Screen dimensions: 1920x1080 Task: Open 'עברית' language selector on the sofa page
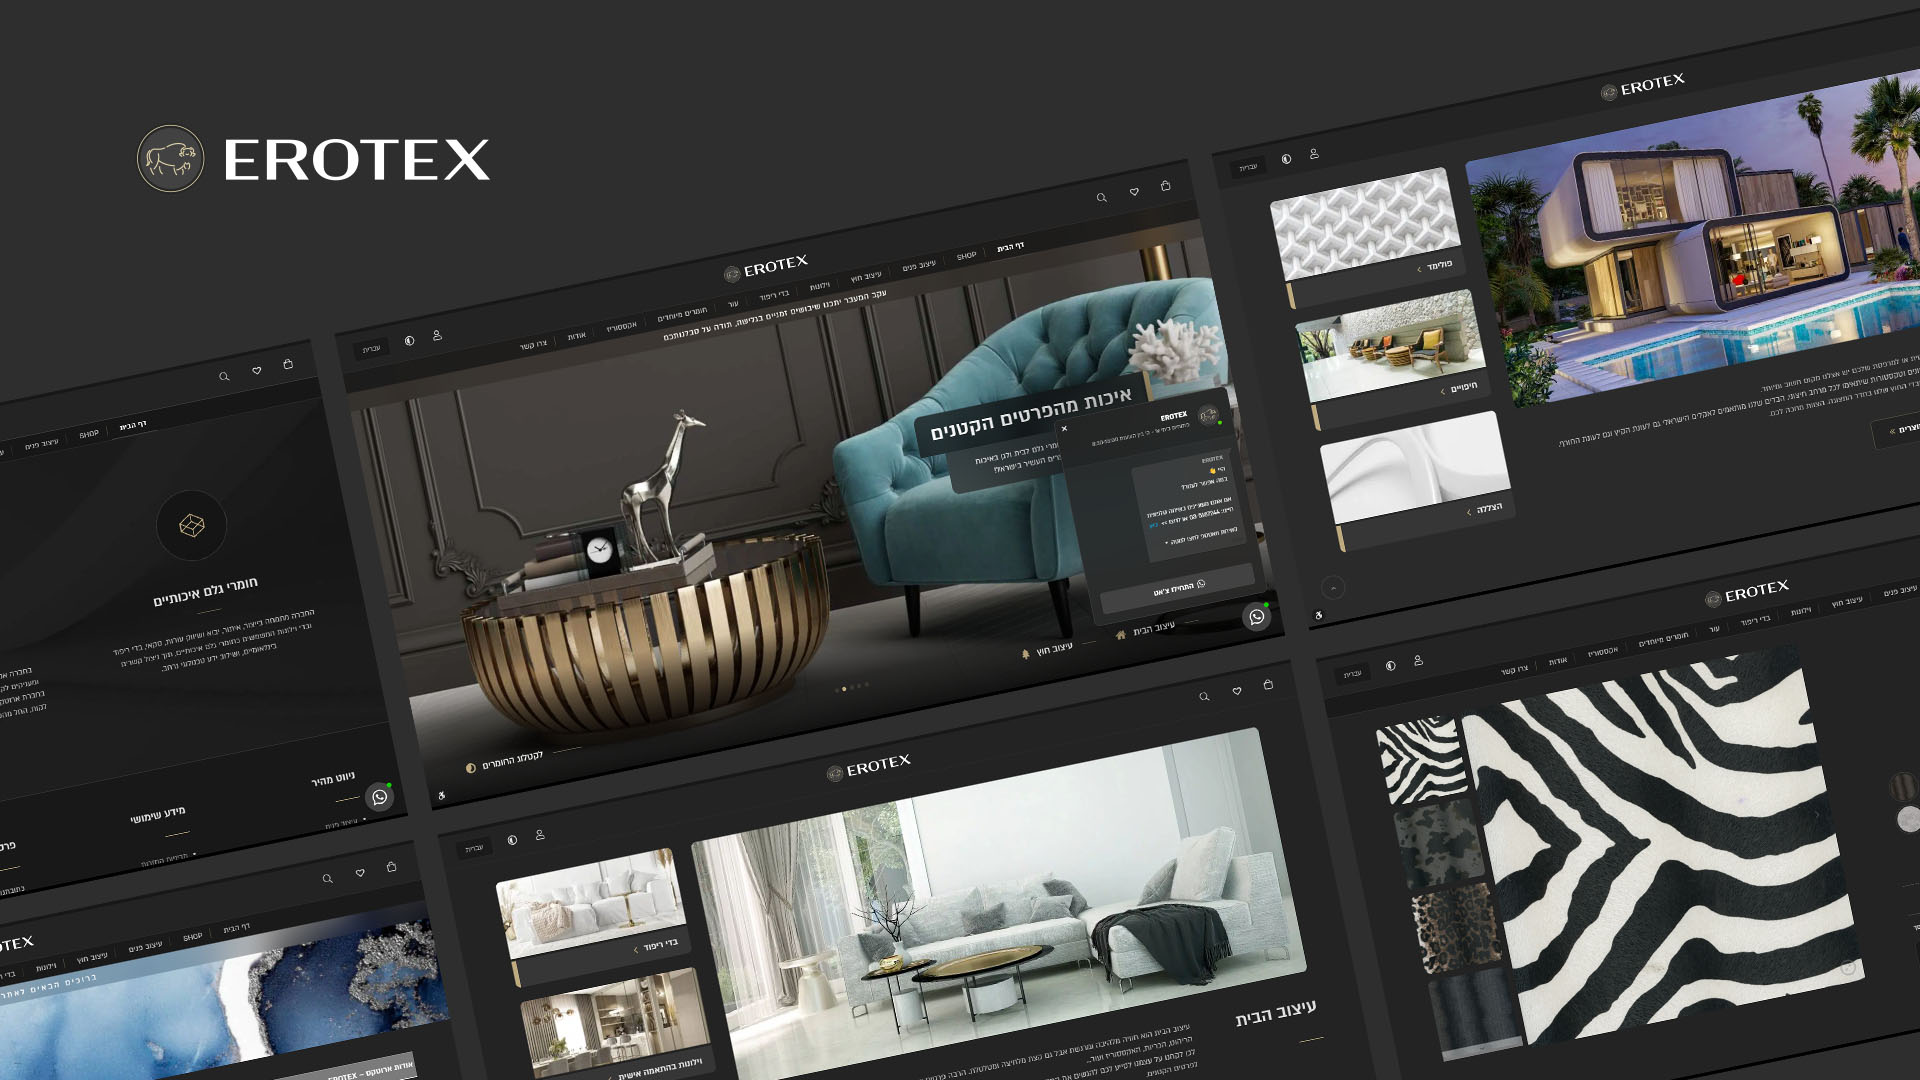[x=474, y=849]
